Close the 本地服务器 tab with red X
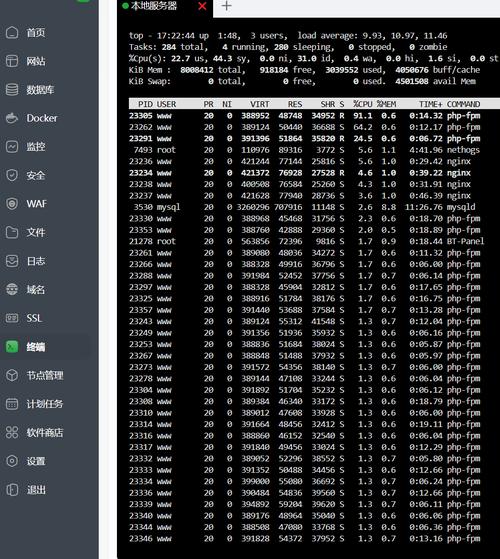 pyautogui.click(x=202, y=6)
